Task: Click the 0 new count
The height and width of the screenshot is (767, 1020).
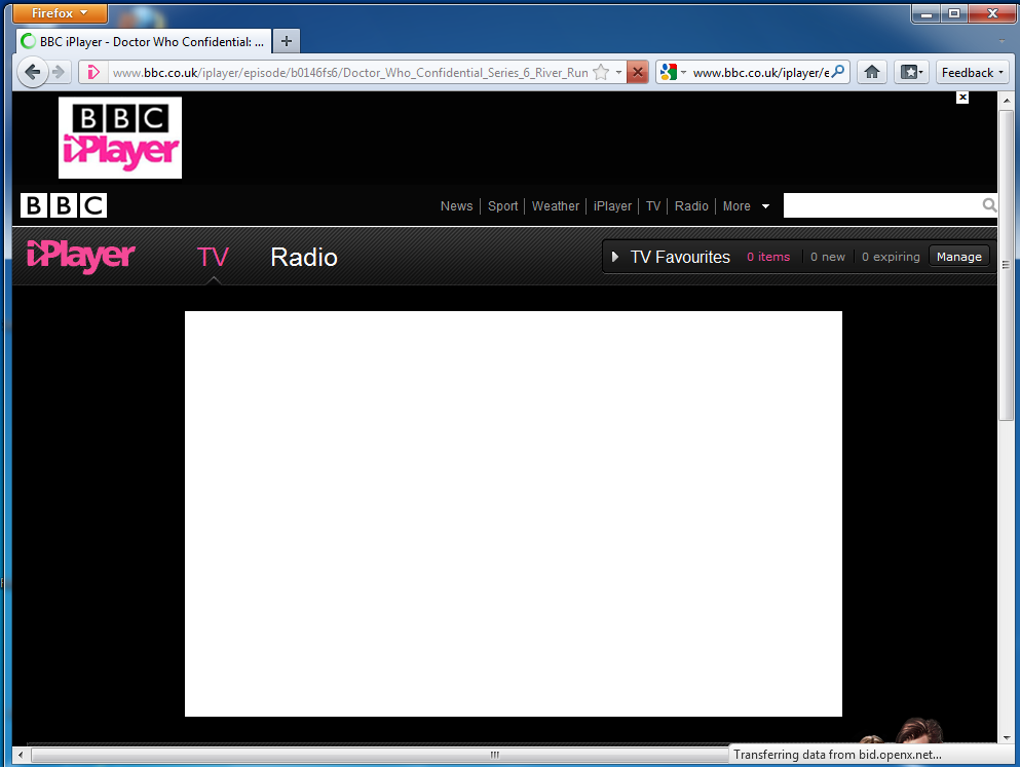Action: [827, 257]
